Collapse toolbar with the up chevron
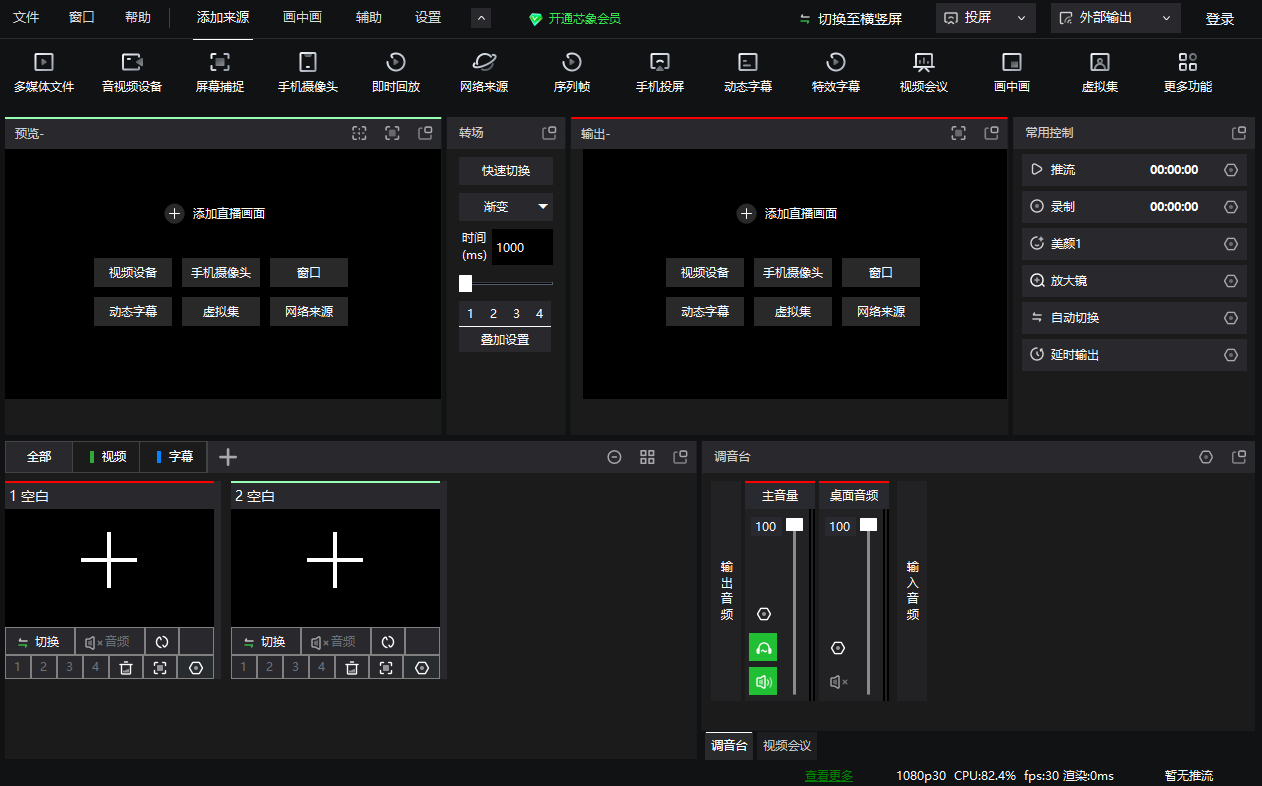Viewport: 1262px width, 786px height. [481, 18]
